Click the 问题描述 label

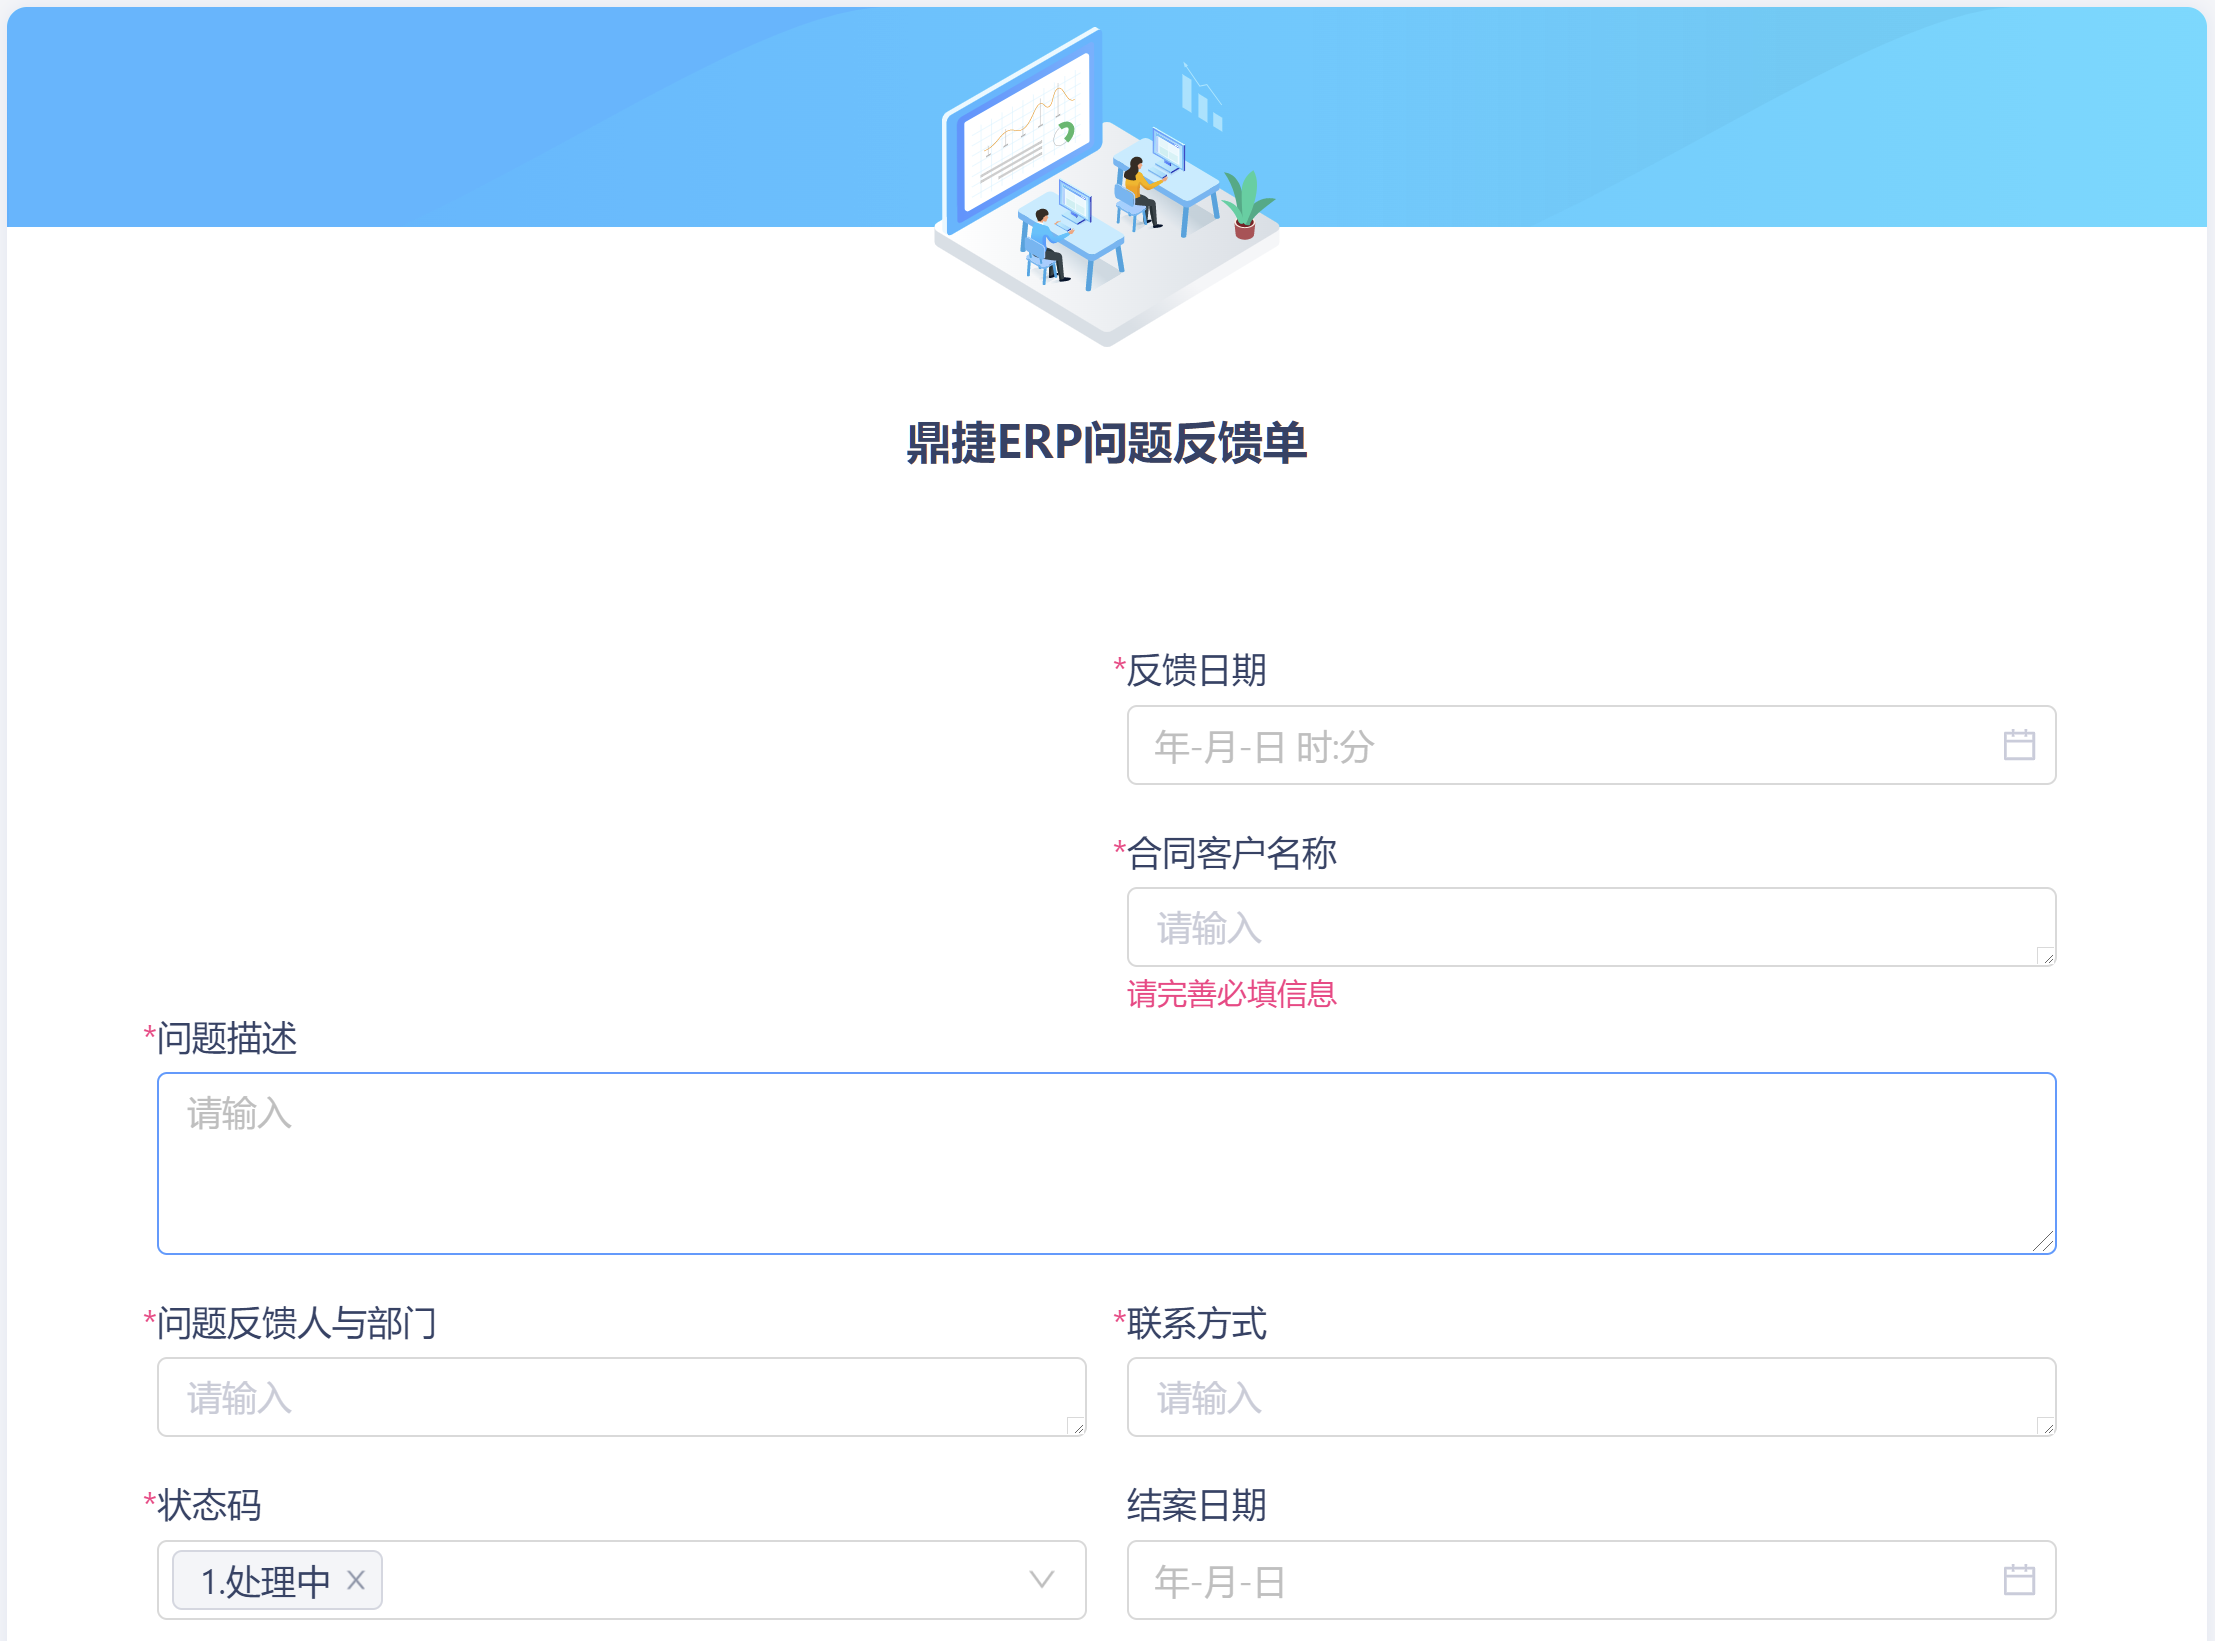[227, 1038]
